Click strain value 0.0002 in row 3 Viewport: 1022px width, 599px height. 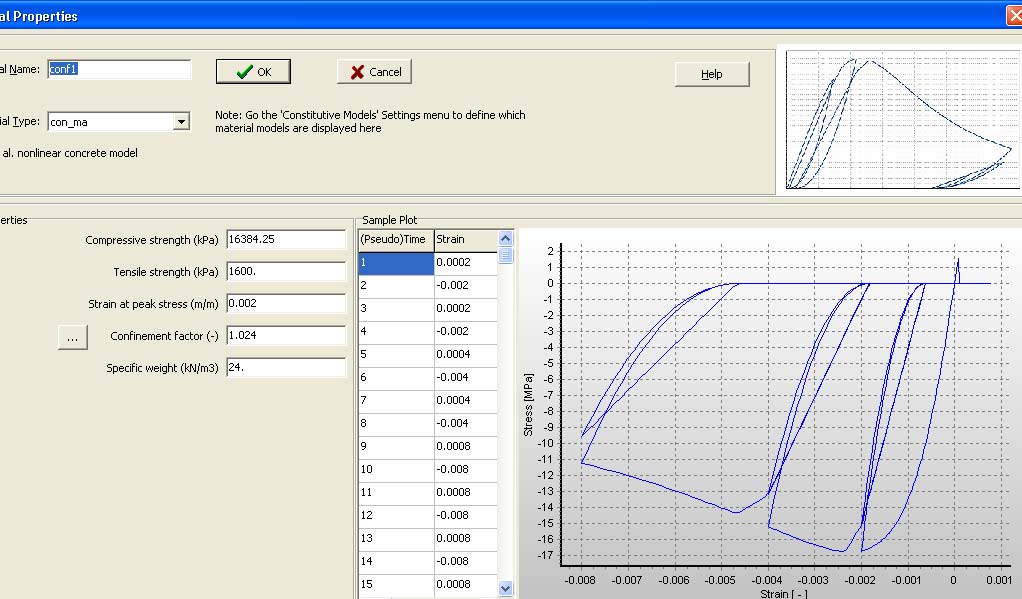pos(465,308)
